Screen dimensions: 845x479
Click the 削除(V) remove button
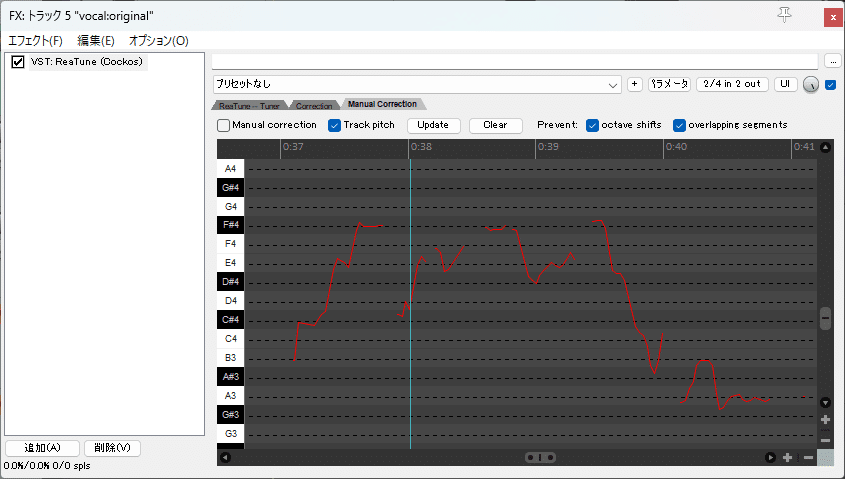tap(112, 448)
